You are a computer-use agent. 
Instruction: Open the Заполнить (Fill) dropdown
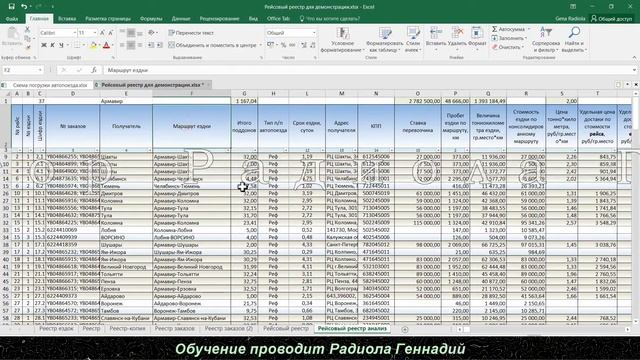pos(509,38)
